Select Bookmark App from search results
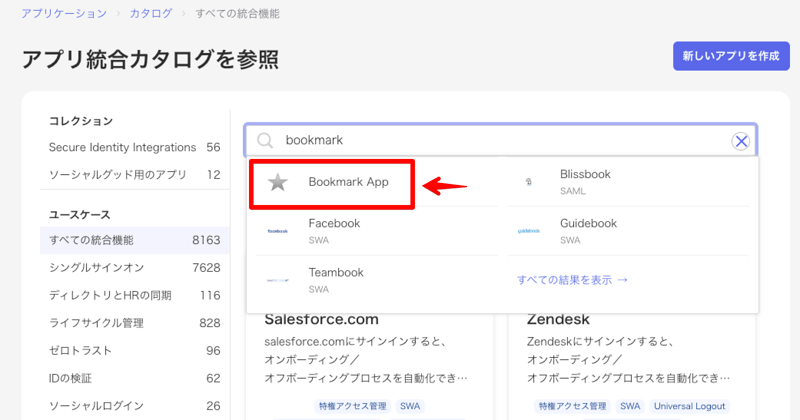The image size is (800, 420). point(348,183)
